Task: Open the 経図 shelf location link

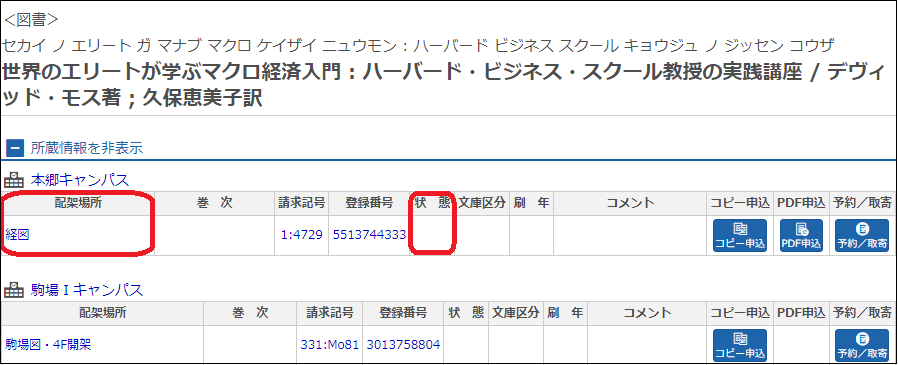Action: point(17,234)
